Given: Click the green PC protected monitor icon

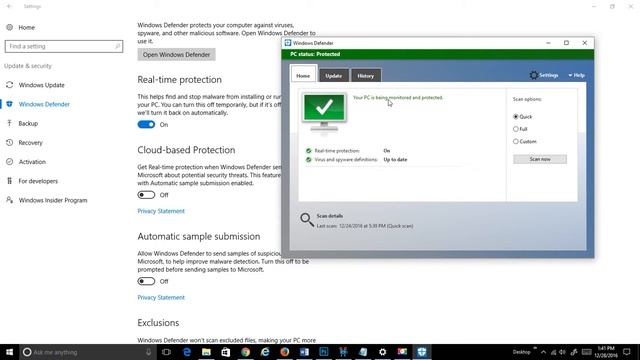Looking at the screenshot, I should point(324,113).
